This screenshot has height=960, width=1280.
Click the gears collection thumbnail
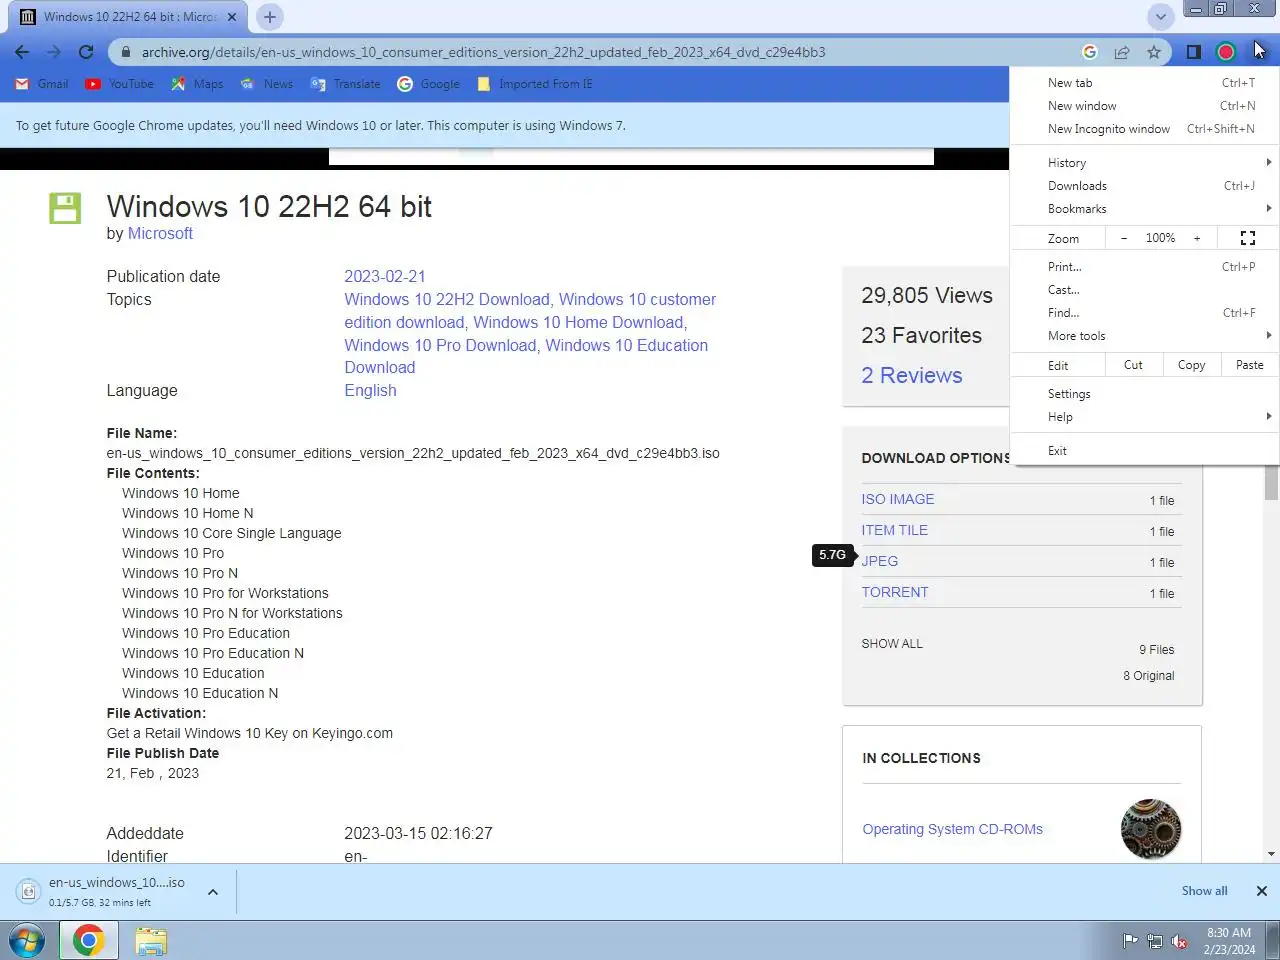[1151, 829]
